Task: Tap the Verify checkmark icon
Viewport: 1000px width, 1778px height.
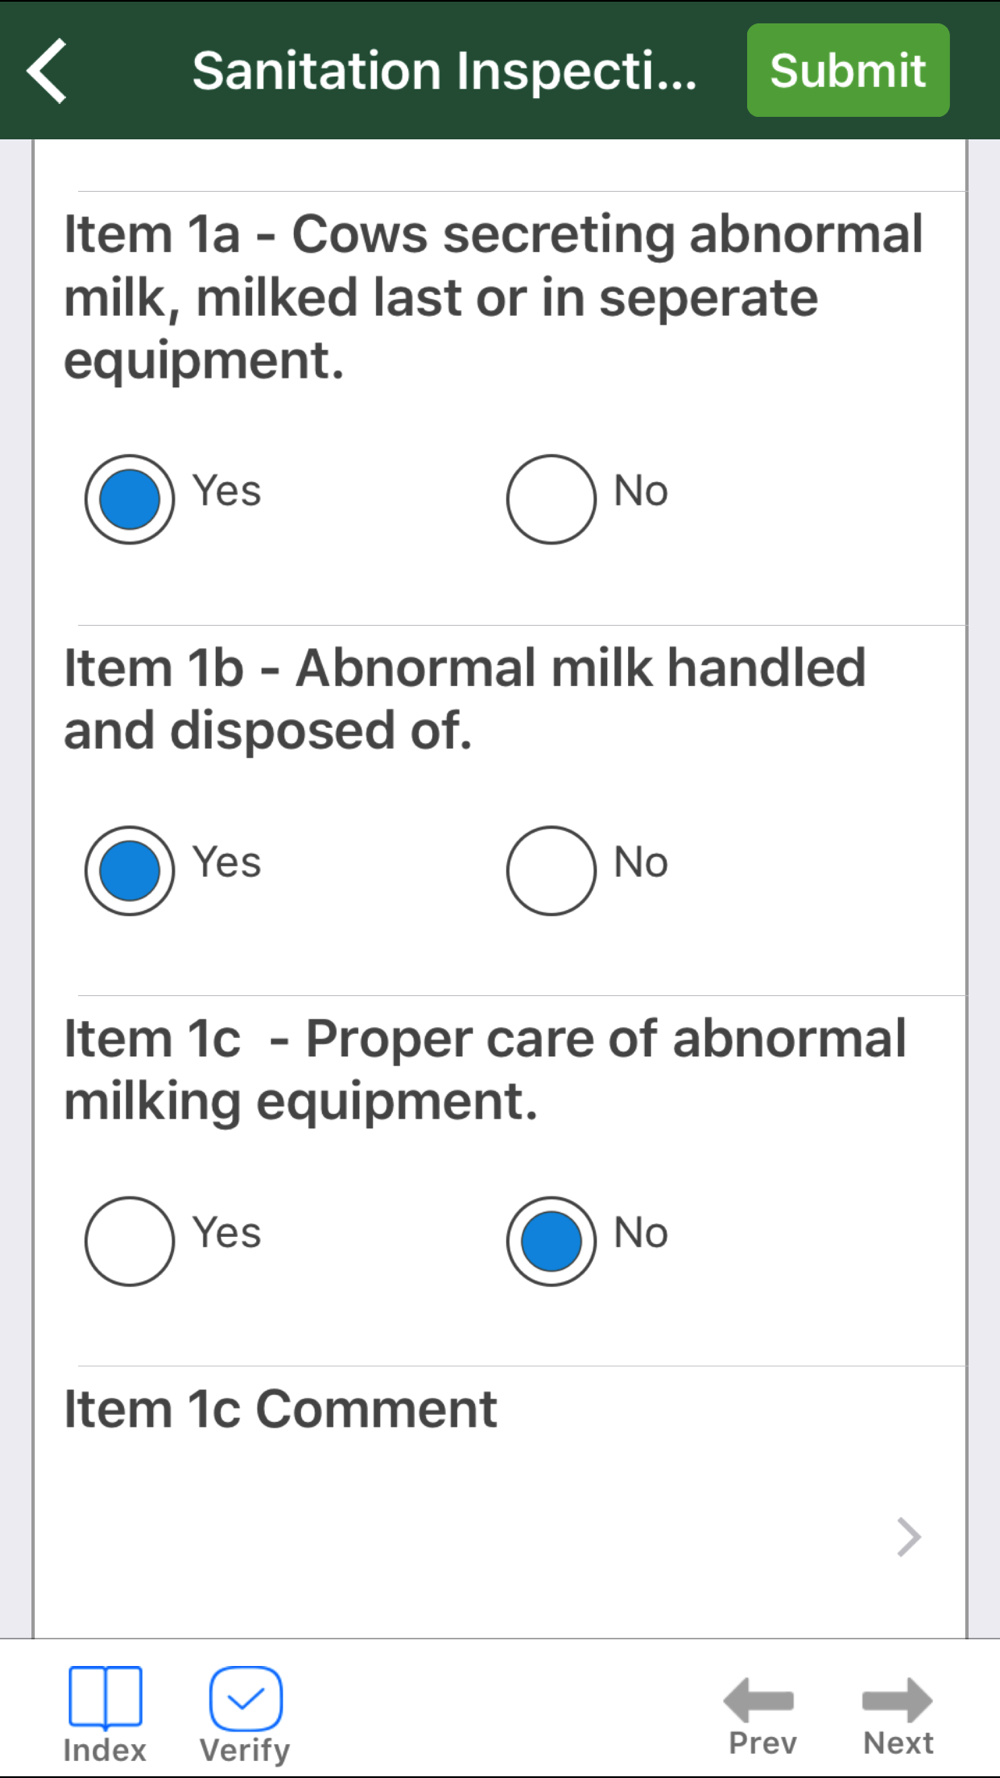Action: point(245,1697)
